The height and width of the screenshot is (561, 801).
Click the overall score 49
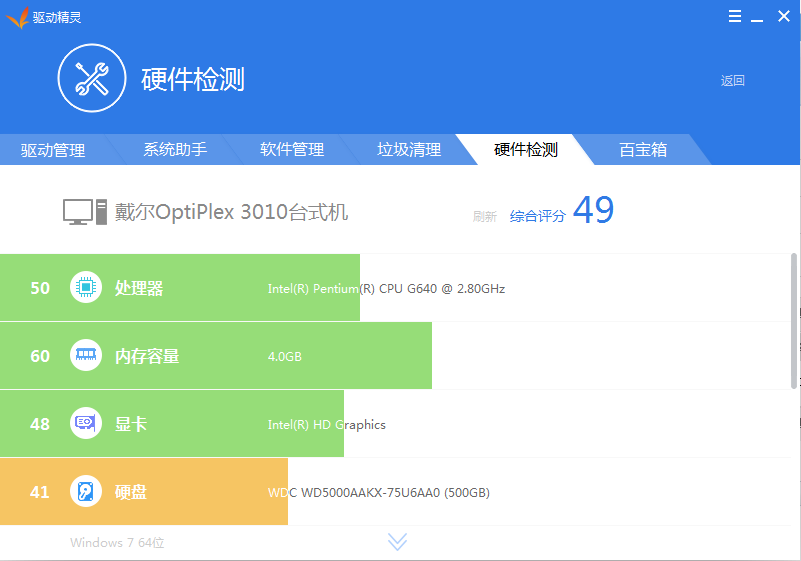point(593,210)
